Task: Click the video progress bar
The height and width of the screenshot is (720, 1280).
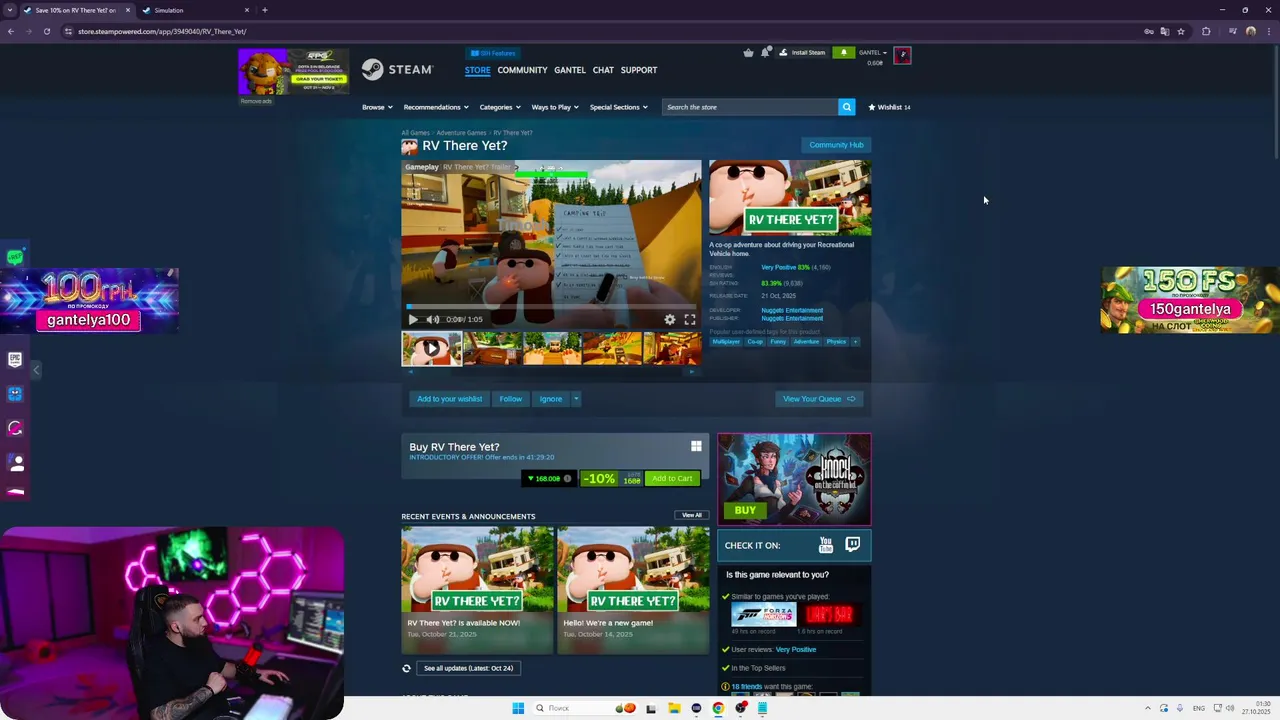Action: 551,307
